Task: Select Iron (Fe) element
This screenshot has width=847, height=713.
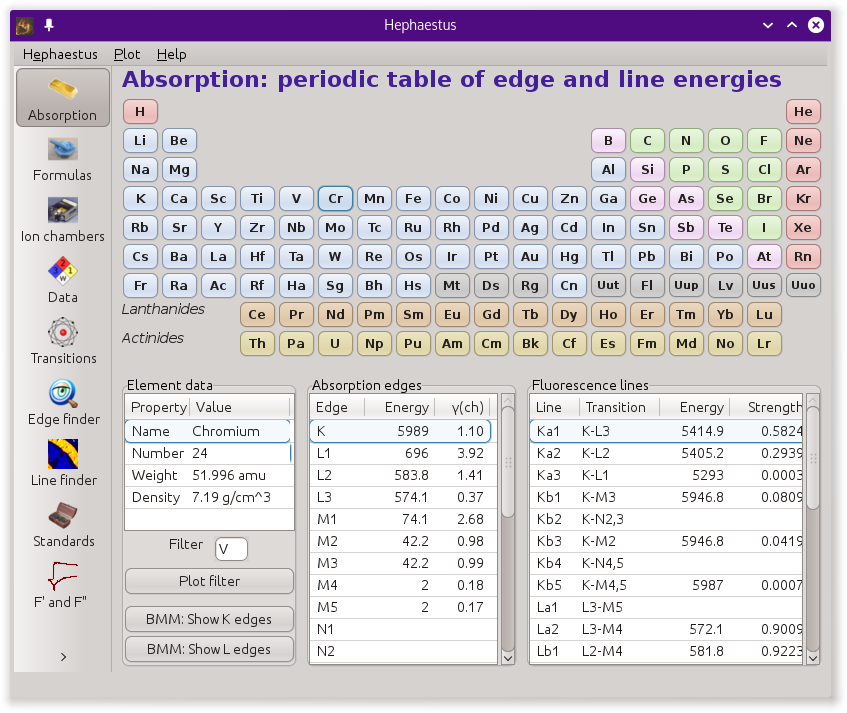Action: pyautogui.click(x=413, y=199)
